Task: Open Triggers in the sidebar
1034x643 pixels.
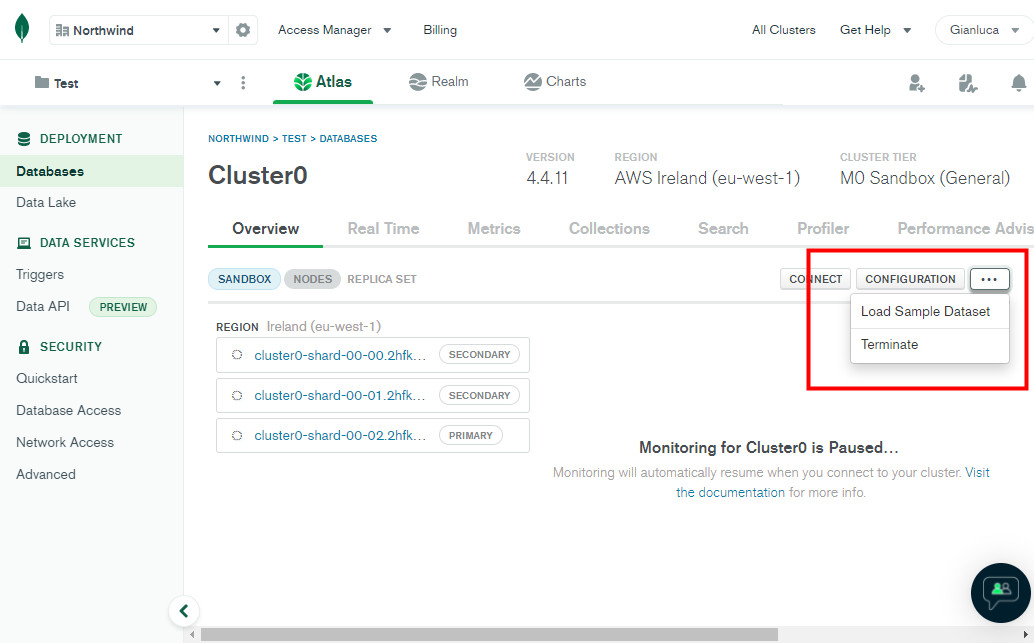Action: pos(40,274)
